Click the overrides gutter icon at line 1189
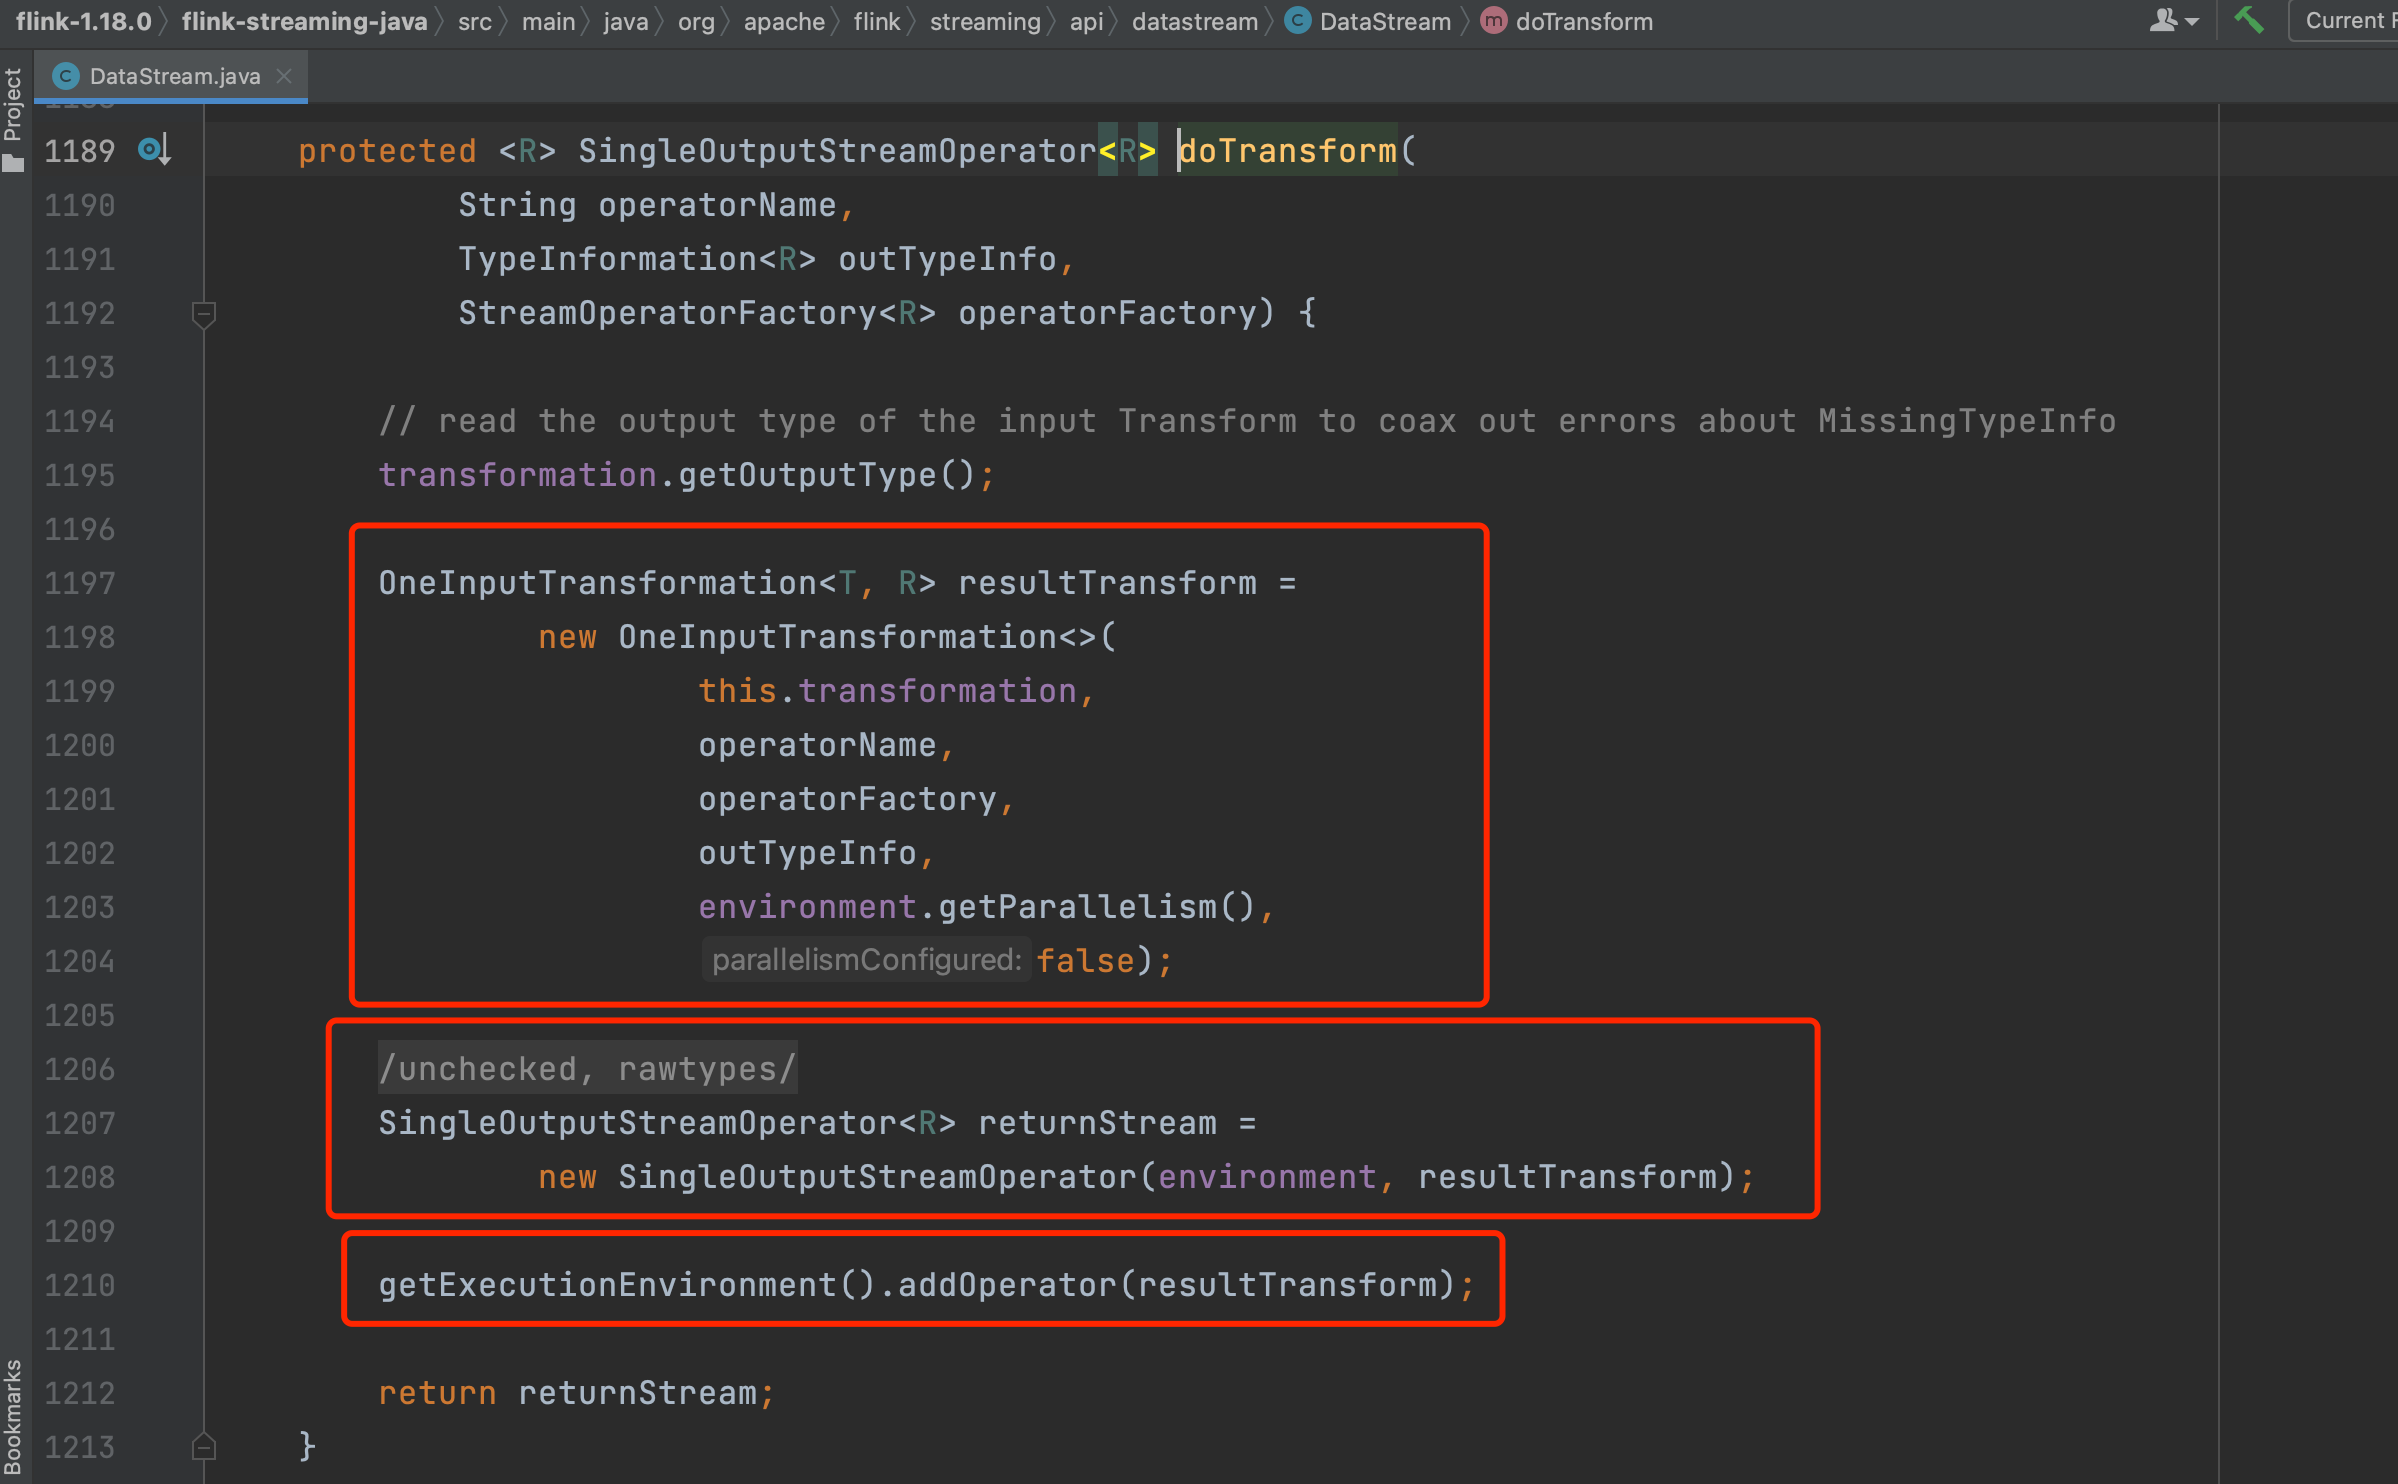 (x=154, y=150)
